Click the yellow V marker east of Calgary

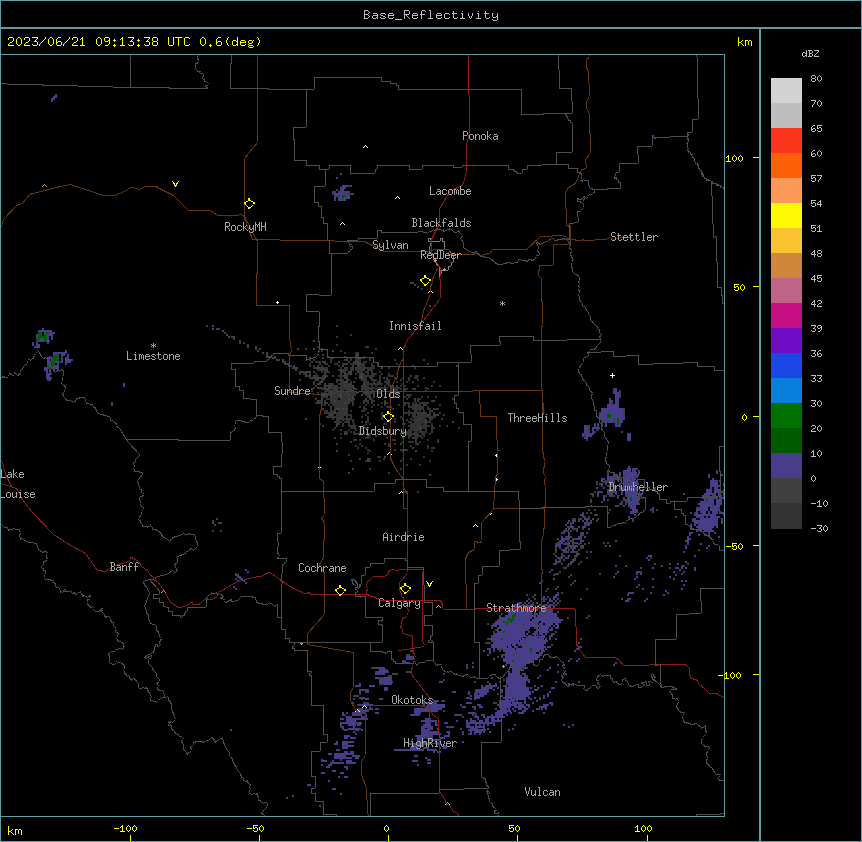429,584
